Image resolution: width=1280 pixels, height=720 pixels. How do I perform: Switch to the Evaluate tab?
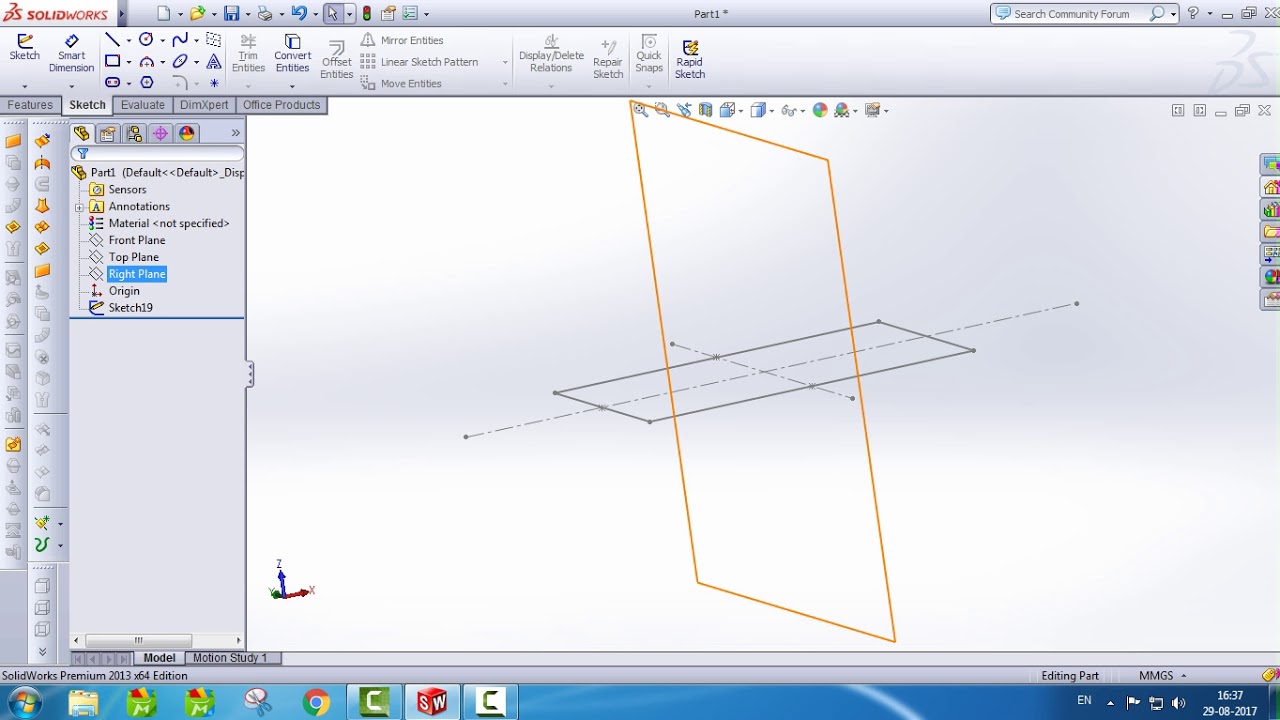click(142, 105)
